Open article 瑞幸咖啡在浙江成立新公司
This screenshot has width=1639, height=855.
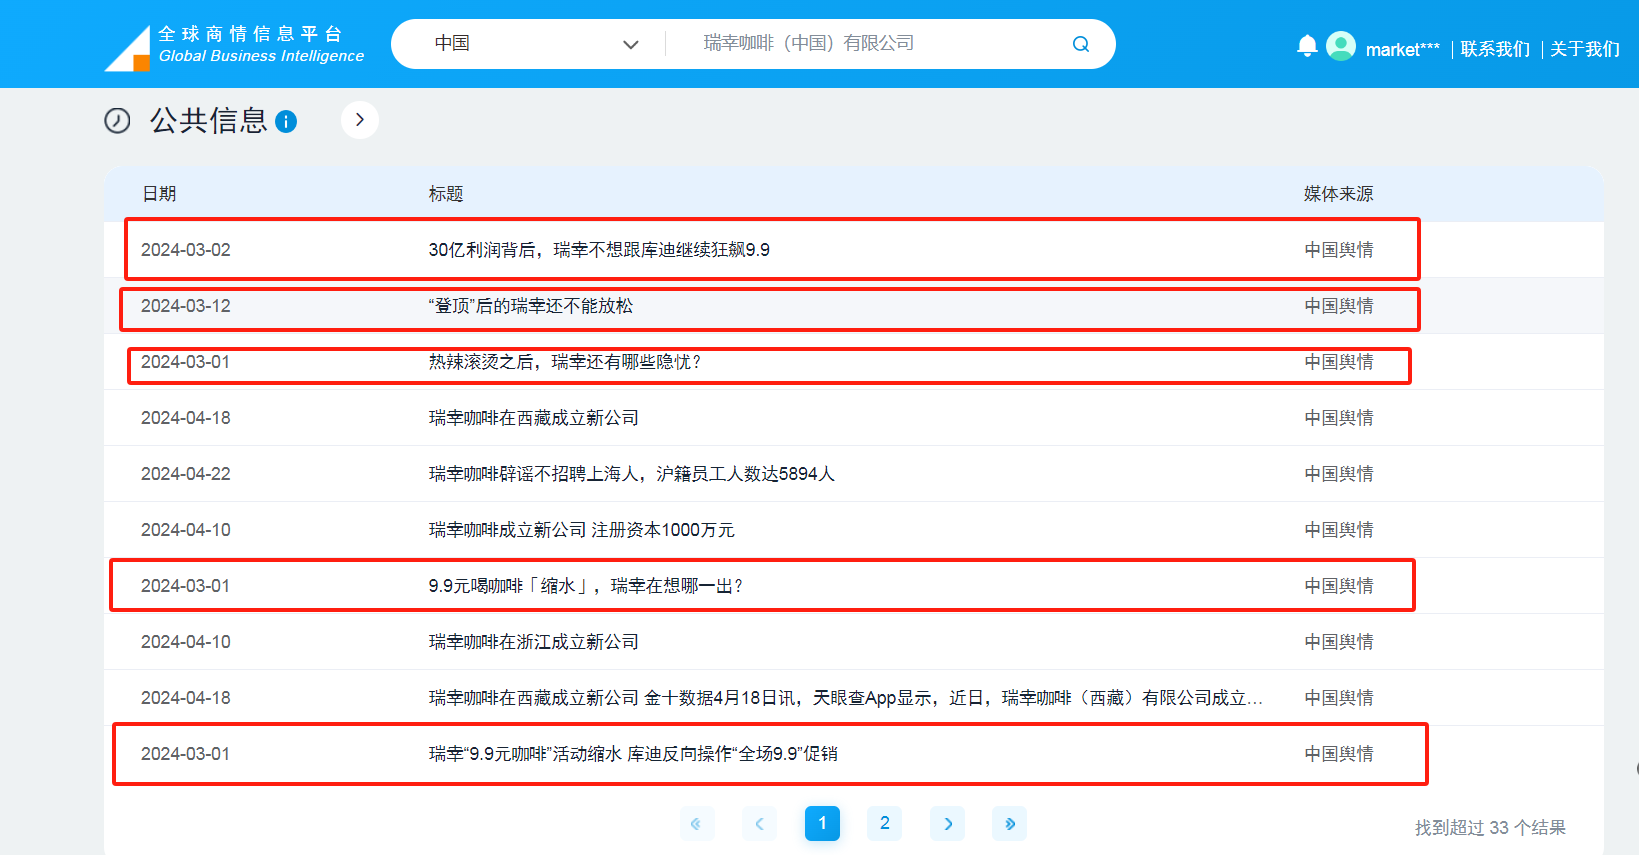(534, 642)
